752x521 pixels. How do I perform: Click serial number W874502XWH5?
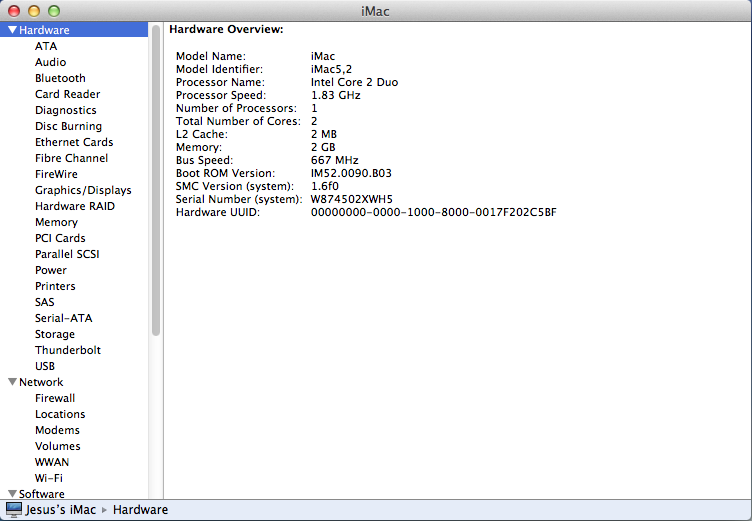pos(352,199)
